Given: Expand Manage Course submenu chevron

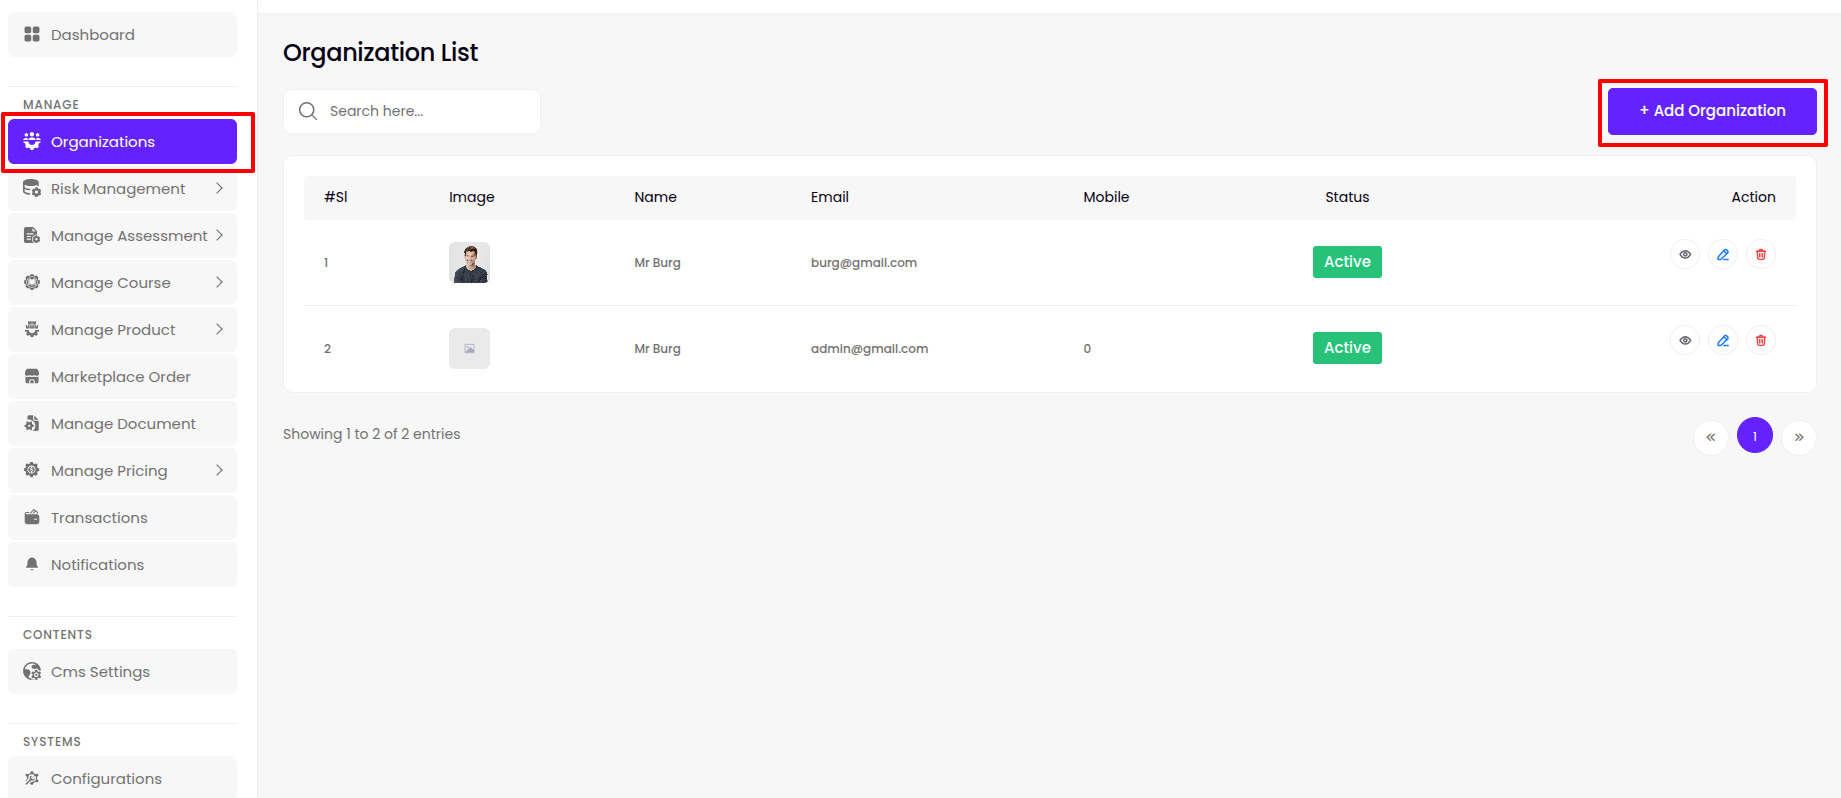Looking at the screenshot, I should point(219,283).
